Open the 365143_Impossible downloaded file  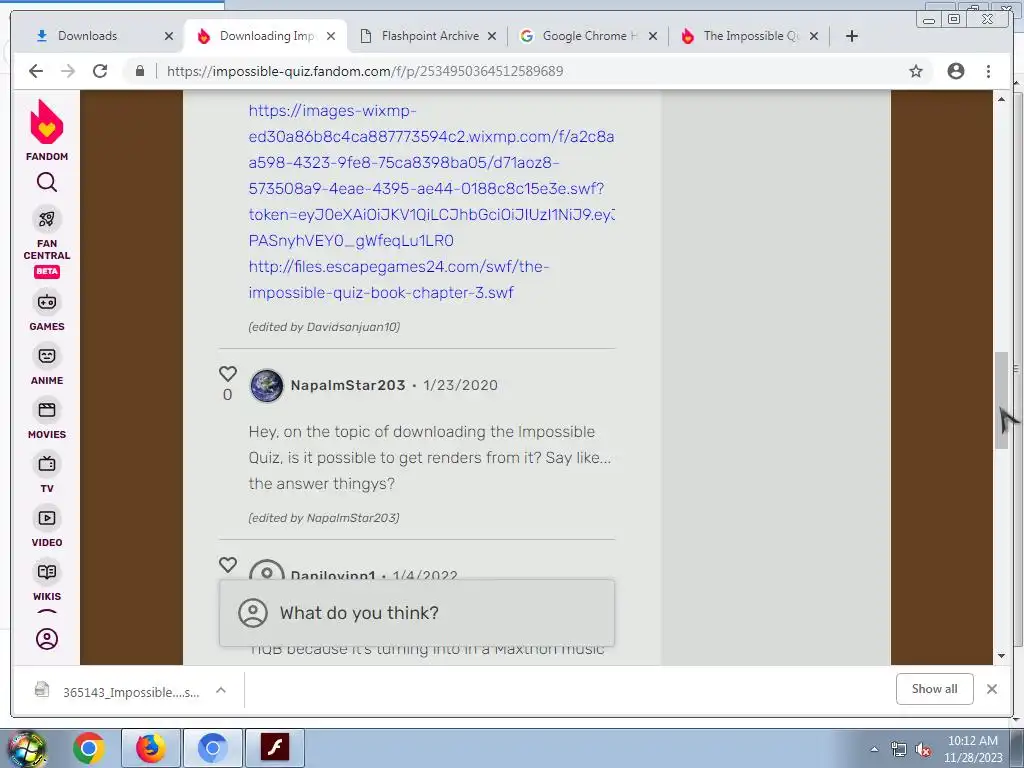tap(118, 691)
